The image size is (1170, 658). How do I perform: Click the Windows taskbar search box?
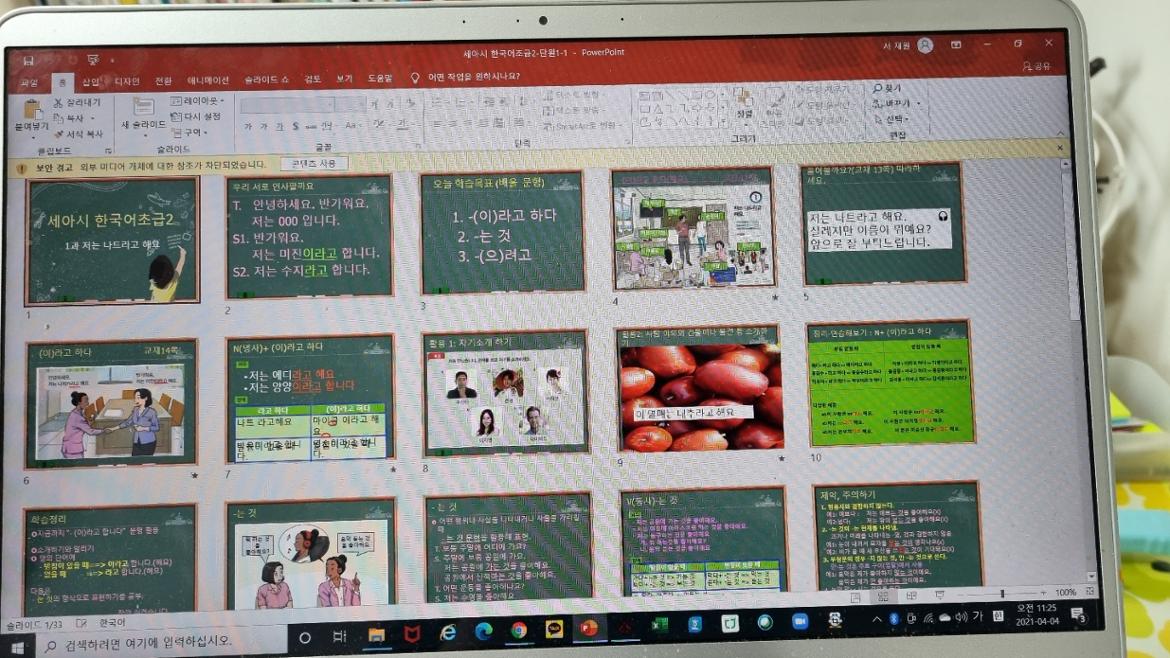pyautogui.click(x=160, y=642)
